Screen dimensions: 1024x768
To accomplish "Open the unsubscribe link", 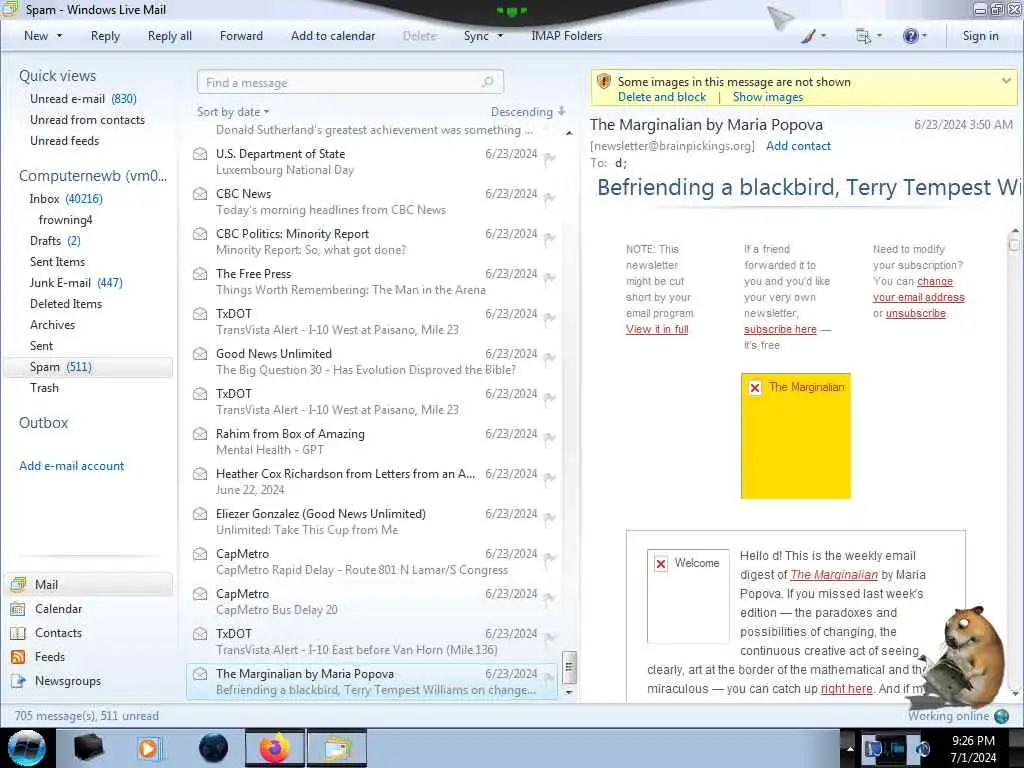I will (x=916, y=313).
